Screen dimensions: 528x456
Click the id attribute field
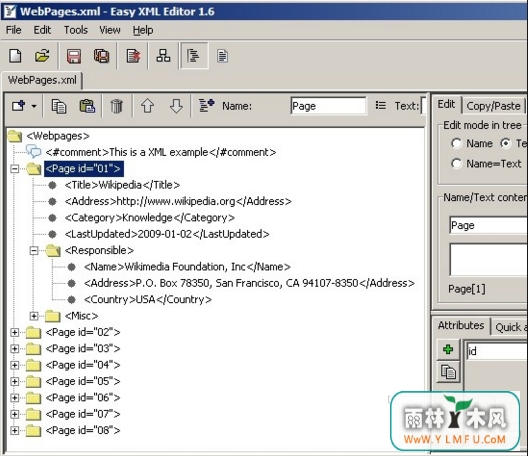(497, 351)
